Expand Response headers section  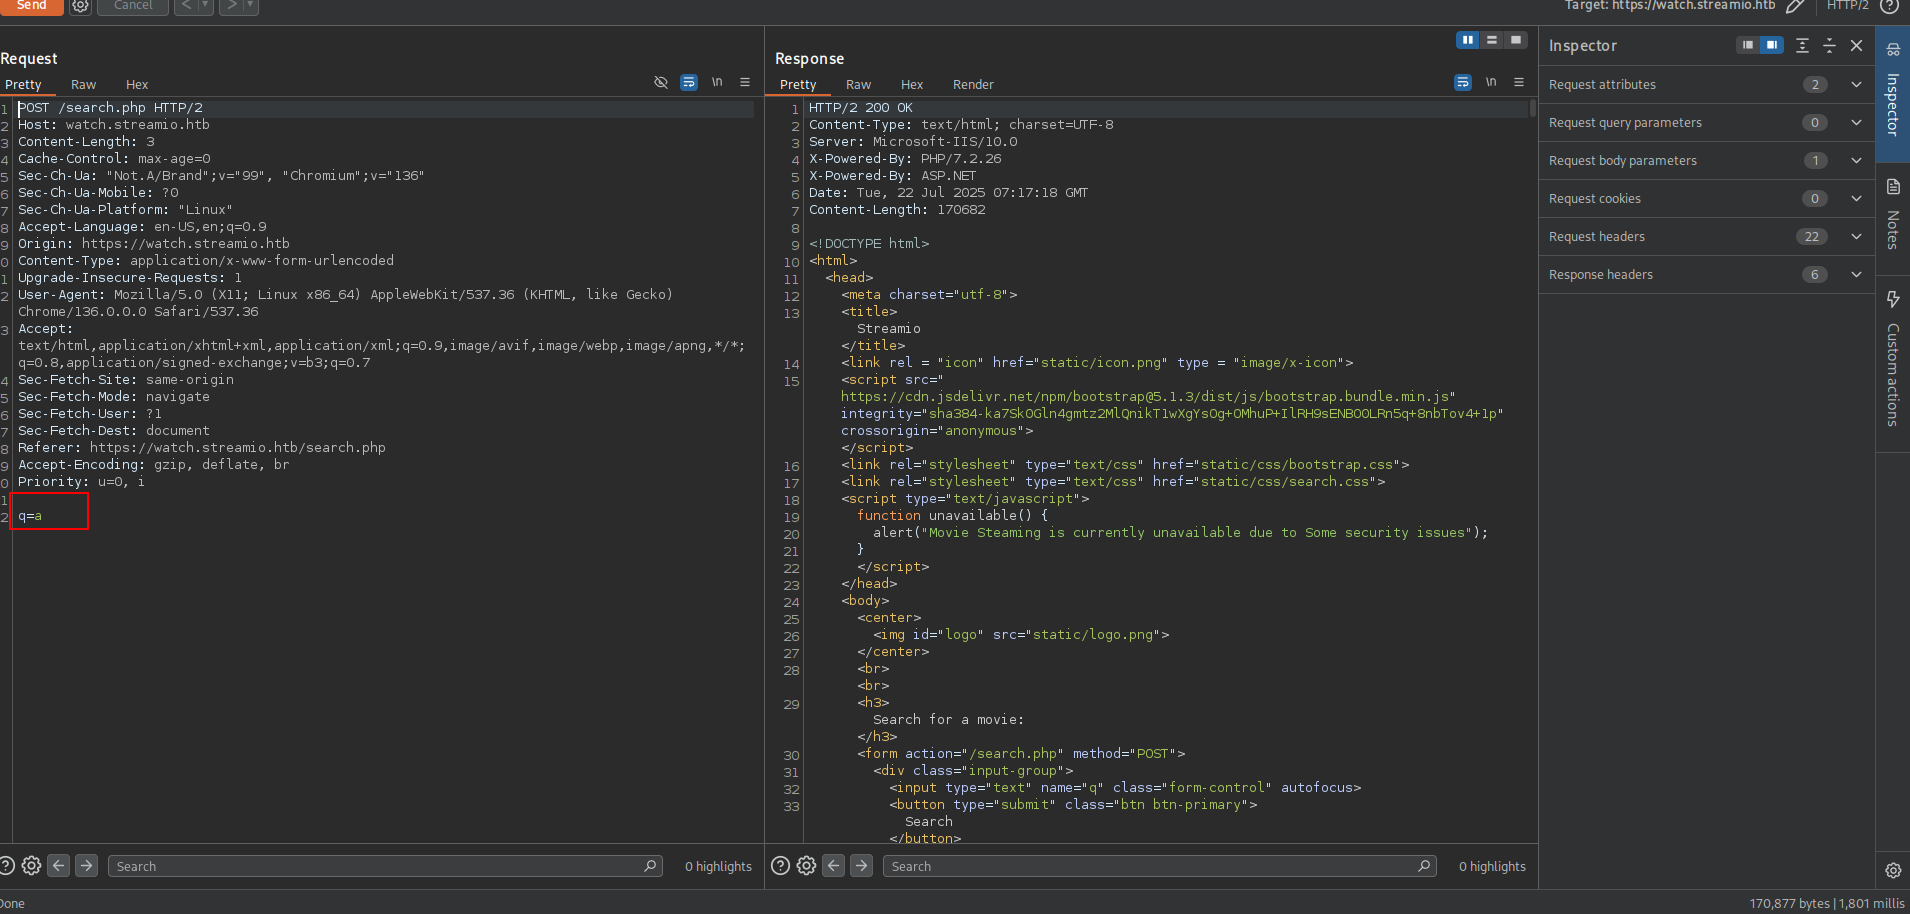[1706, 275]
